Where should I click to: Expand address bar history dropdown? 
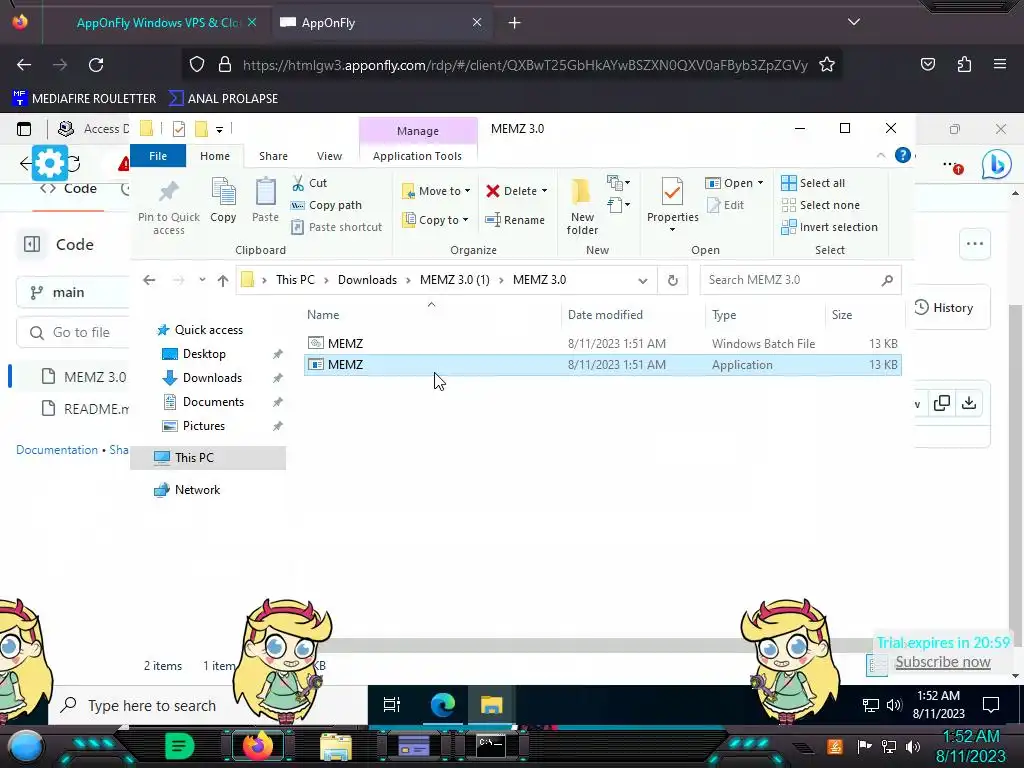coord(643,280)
